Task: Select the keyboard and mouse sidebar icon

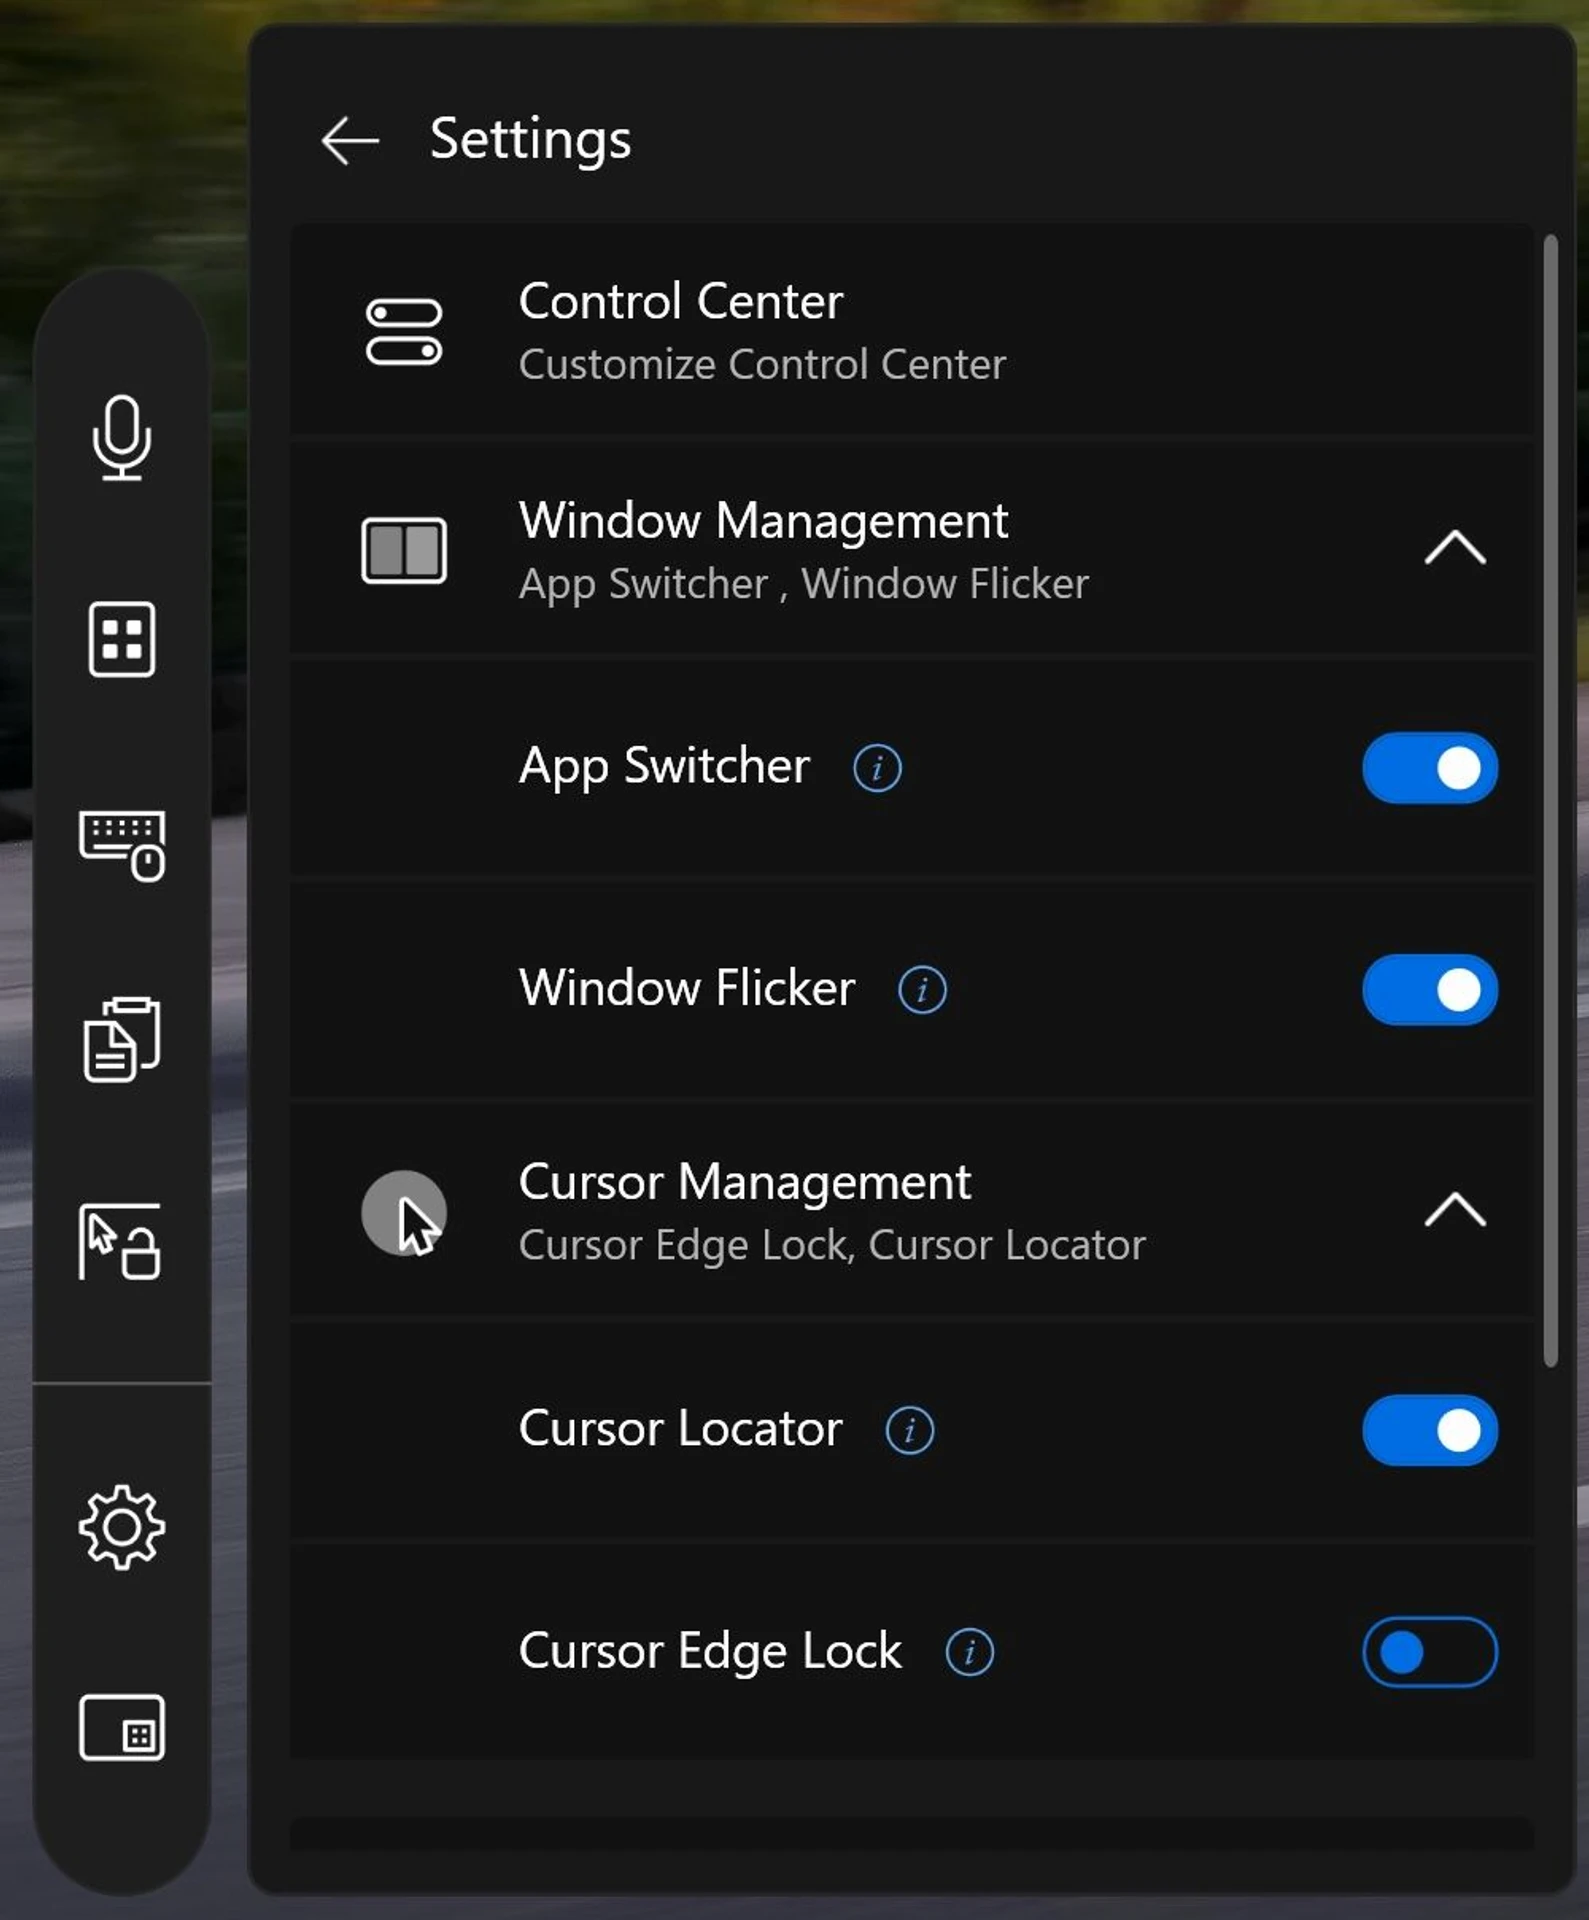Action: click(x=122, y=846)
